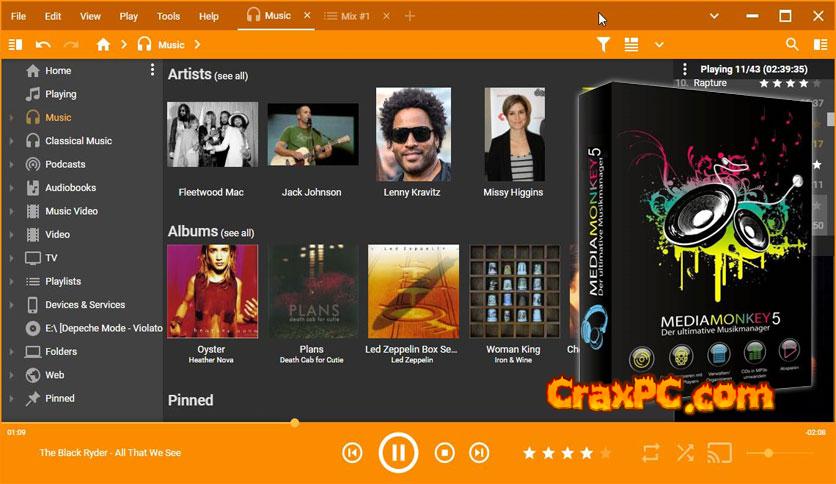This screenshot has width=836, height=484.
Task: Adjust the volume slider knob
Action: [768, 453]
